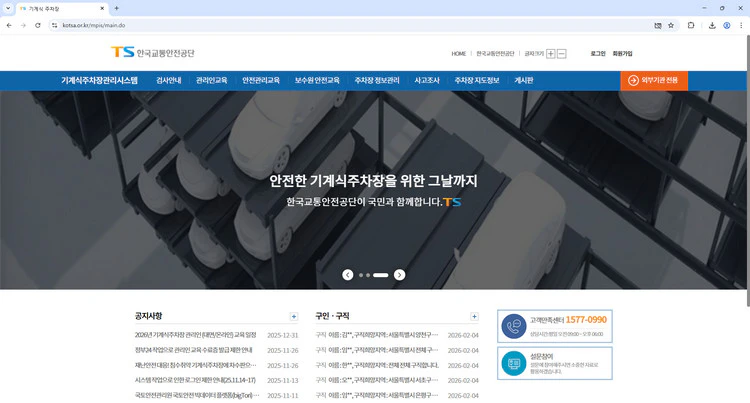Open the browser tab search dropdown

point(9,8)
